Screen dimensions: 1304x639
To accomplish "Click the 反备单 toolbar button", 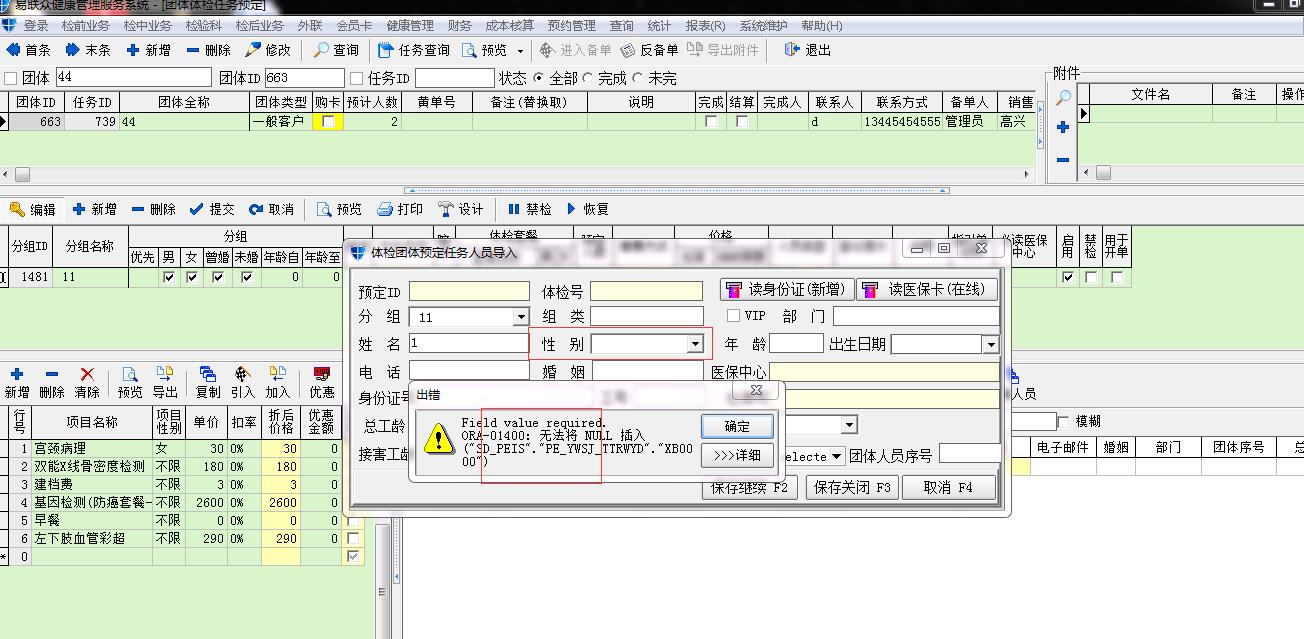I will pyautogui.click(x=649, y=50).
